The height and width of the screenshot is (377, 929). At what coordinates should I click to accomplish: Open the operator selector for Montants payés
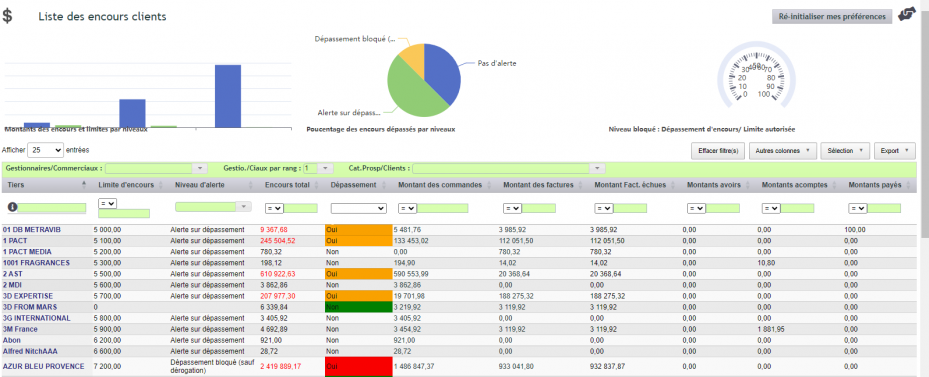(857, 209)
